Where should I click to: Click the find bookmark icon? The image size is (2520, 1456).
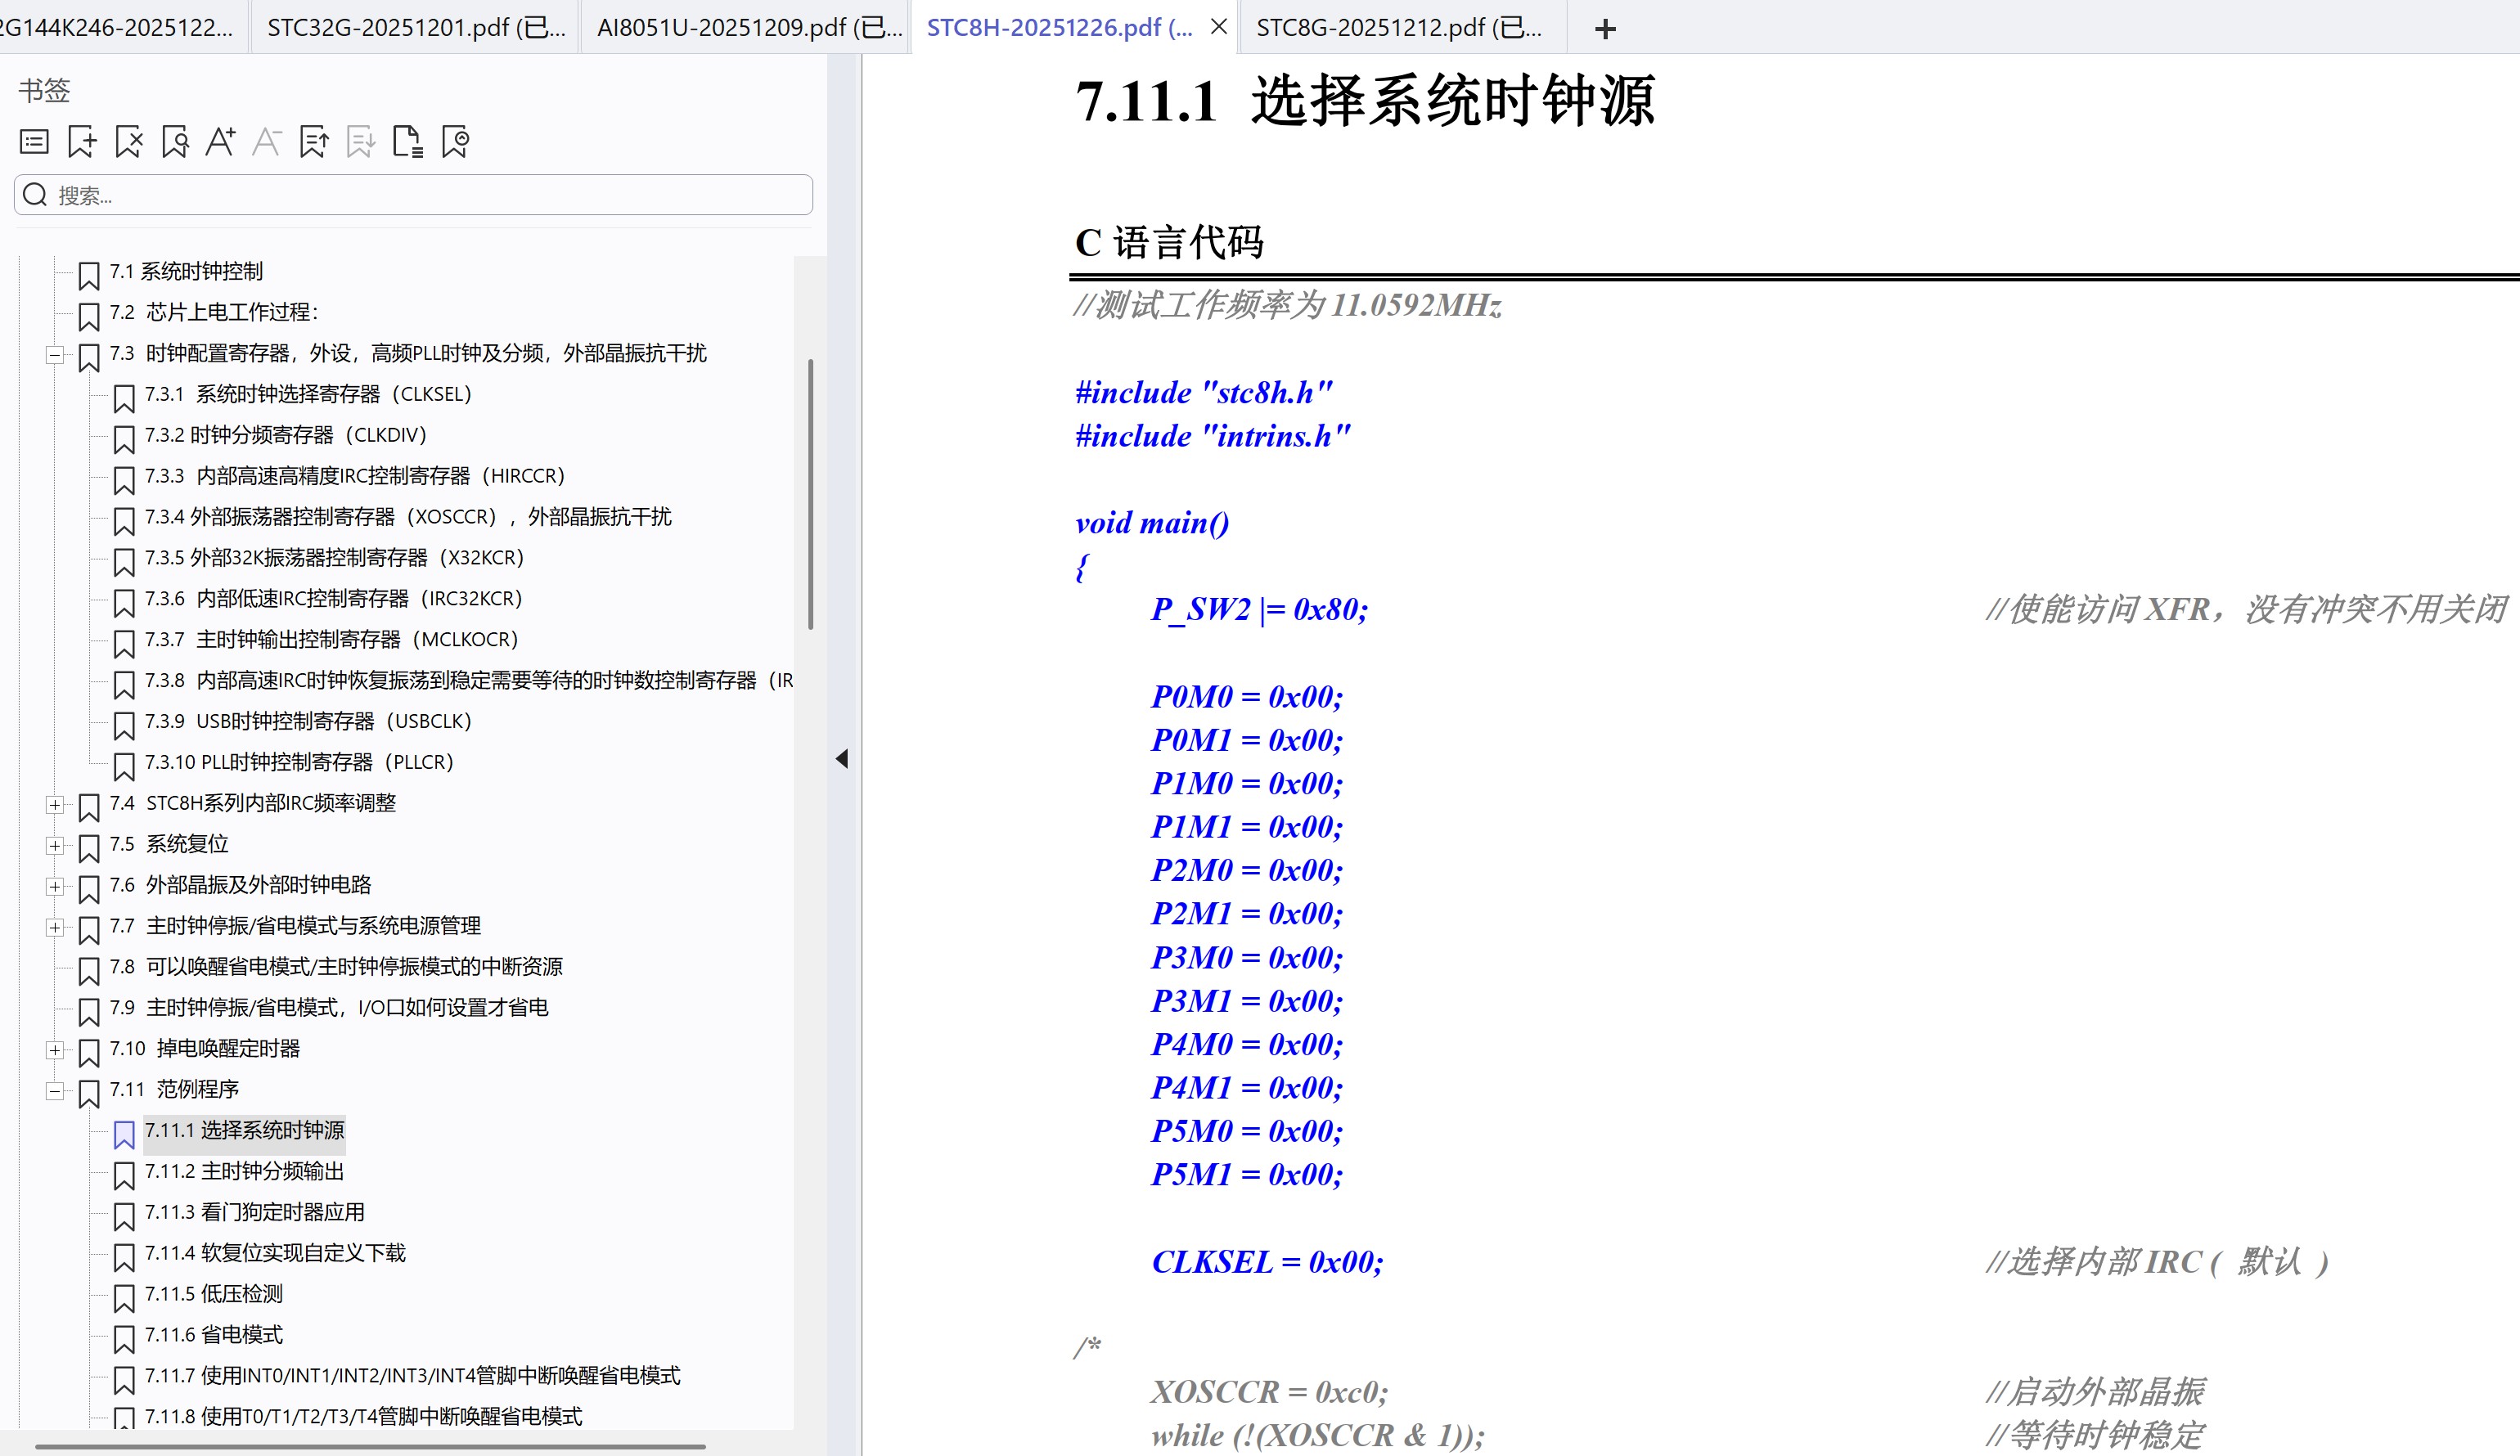(175, 142)
